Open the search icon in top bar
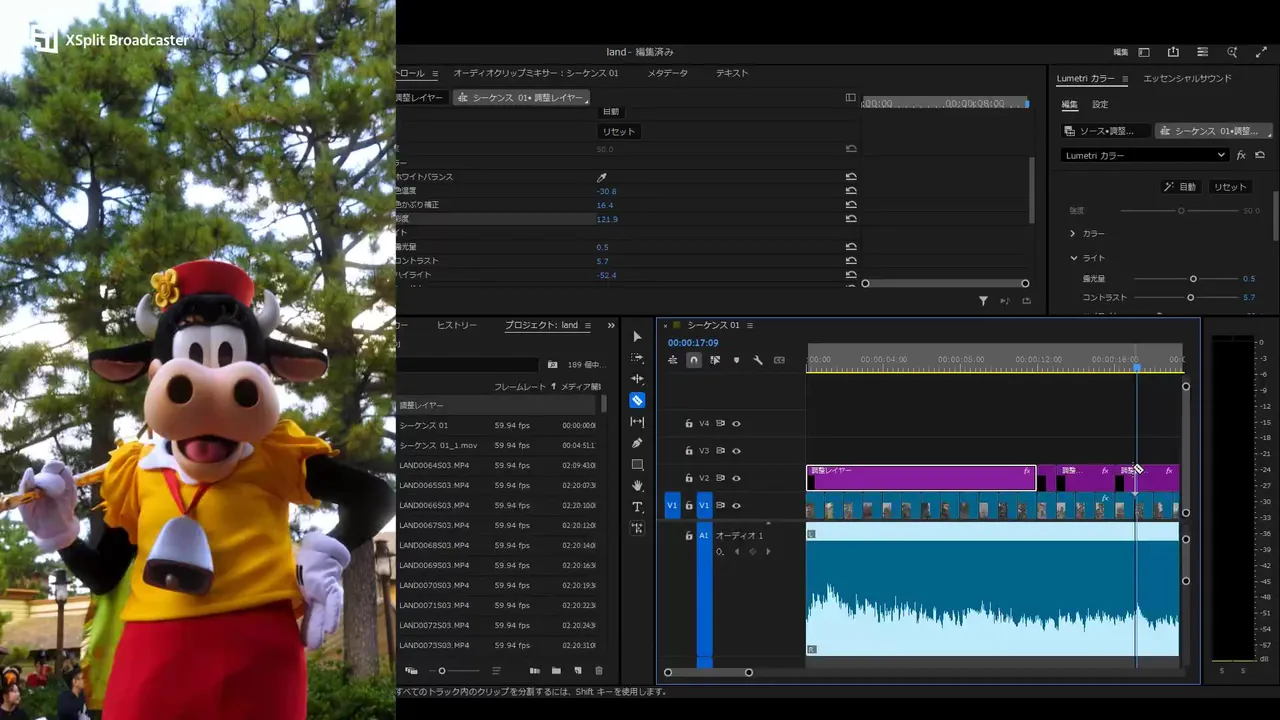1280x720 pixels. pos(1232,52)
